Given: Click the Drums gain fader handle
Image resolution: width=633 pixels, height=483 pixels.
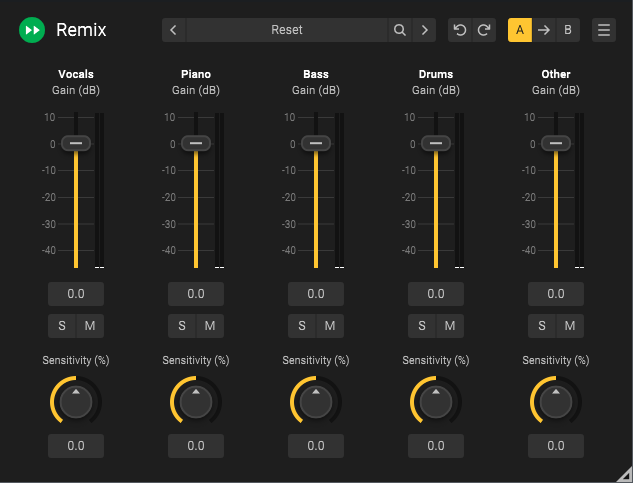Looking at the screenshot, I should pos(436,143).
